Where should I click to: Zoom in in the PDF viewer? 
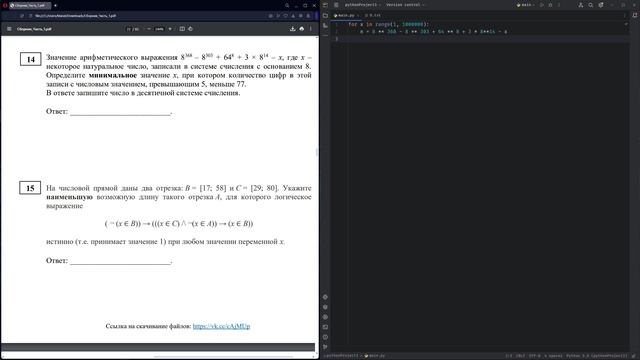pyautogui.click(x=170, y=29)
